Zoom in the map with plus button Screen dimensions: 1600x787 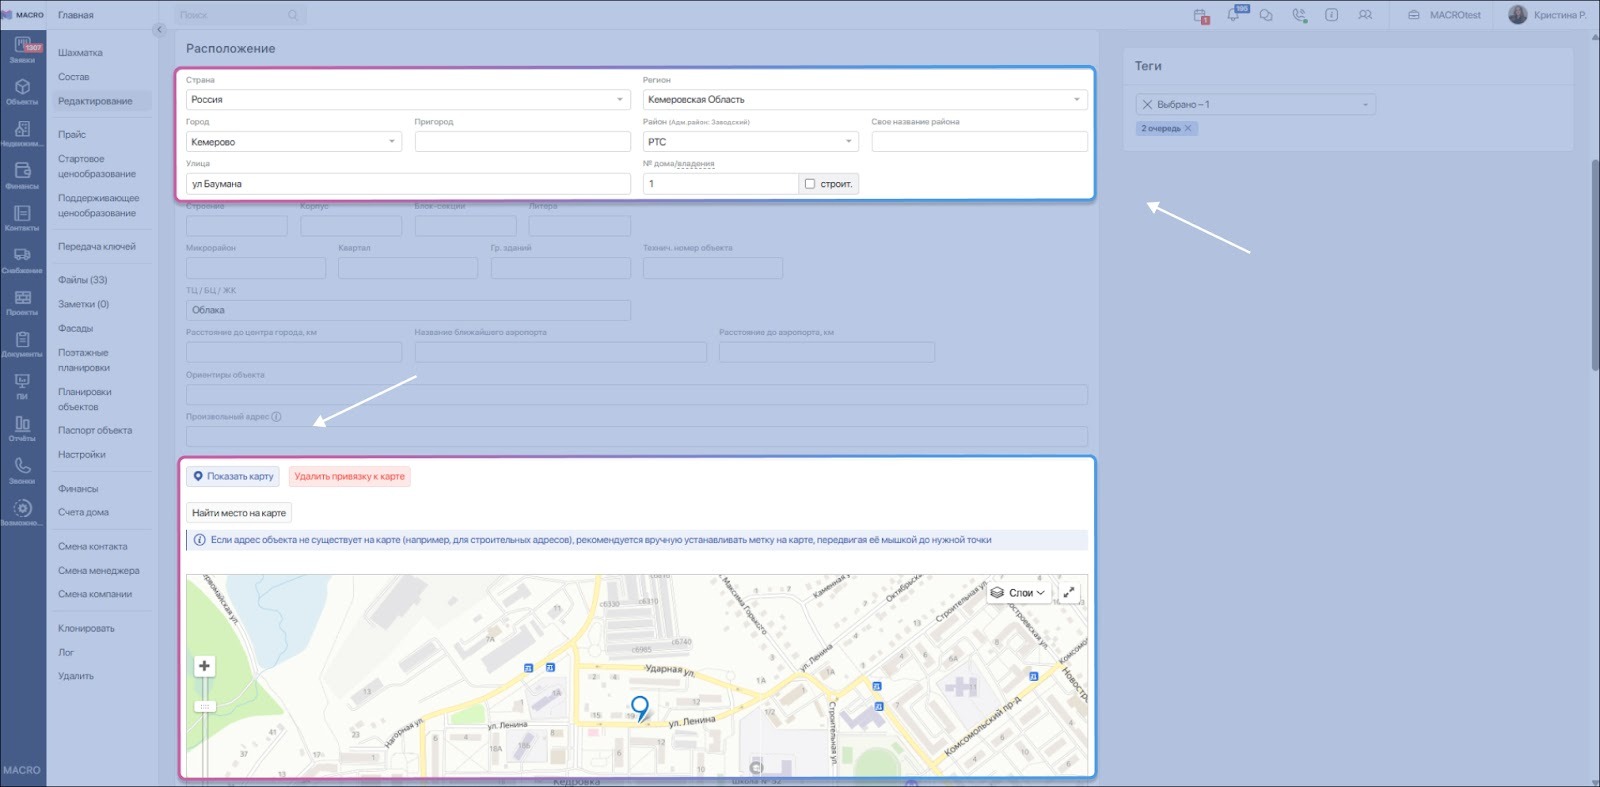pyautogui.click(x=204, y=666)
